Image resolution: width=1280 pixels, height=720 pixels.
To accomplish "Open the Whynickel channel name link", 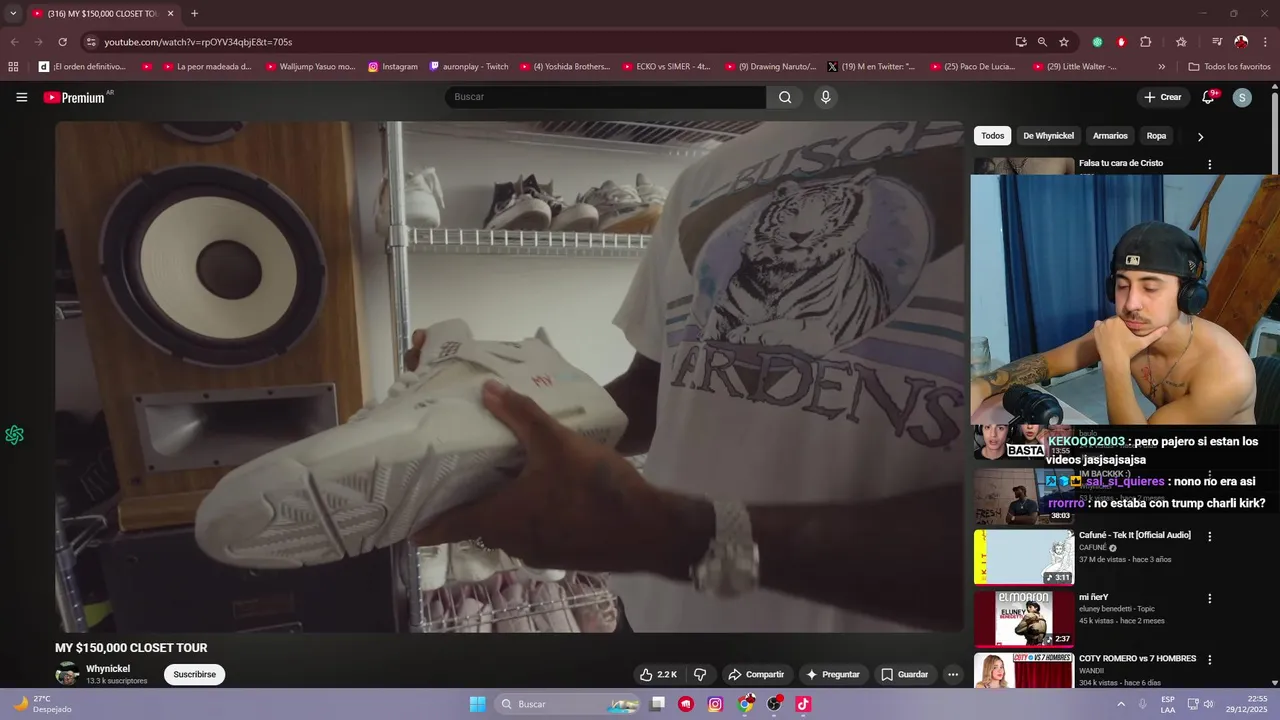I will 108,669.
